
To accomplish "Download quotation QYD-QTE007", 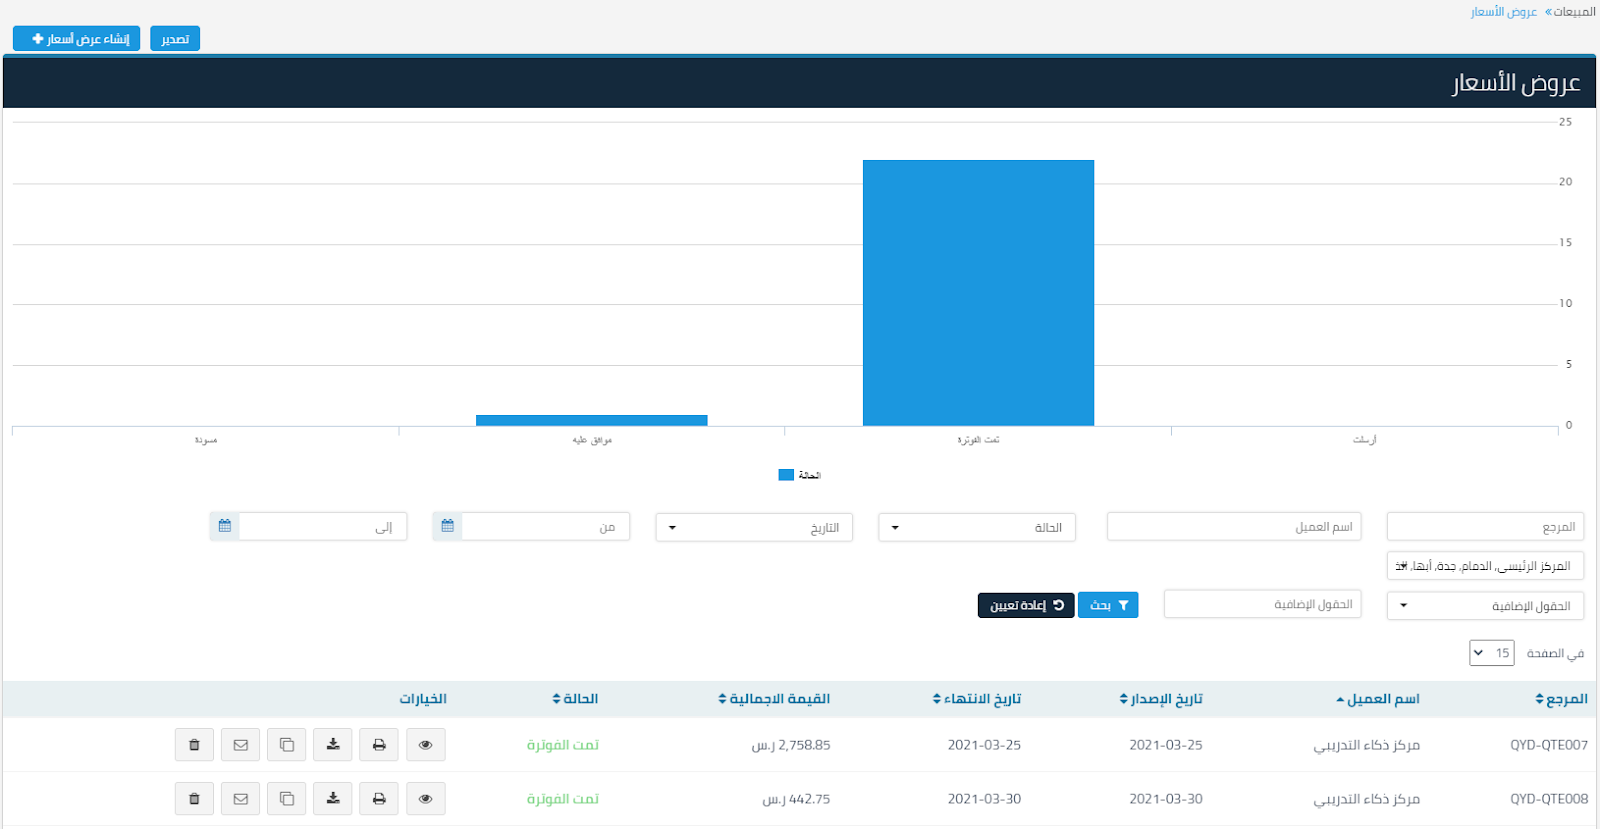I will 333,745.
